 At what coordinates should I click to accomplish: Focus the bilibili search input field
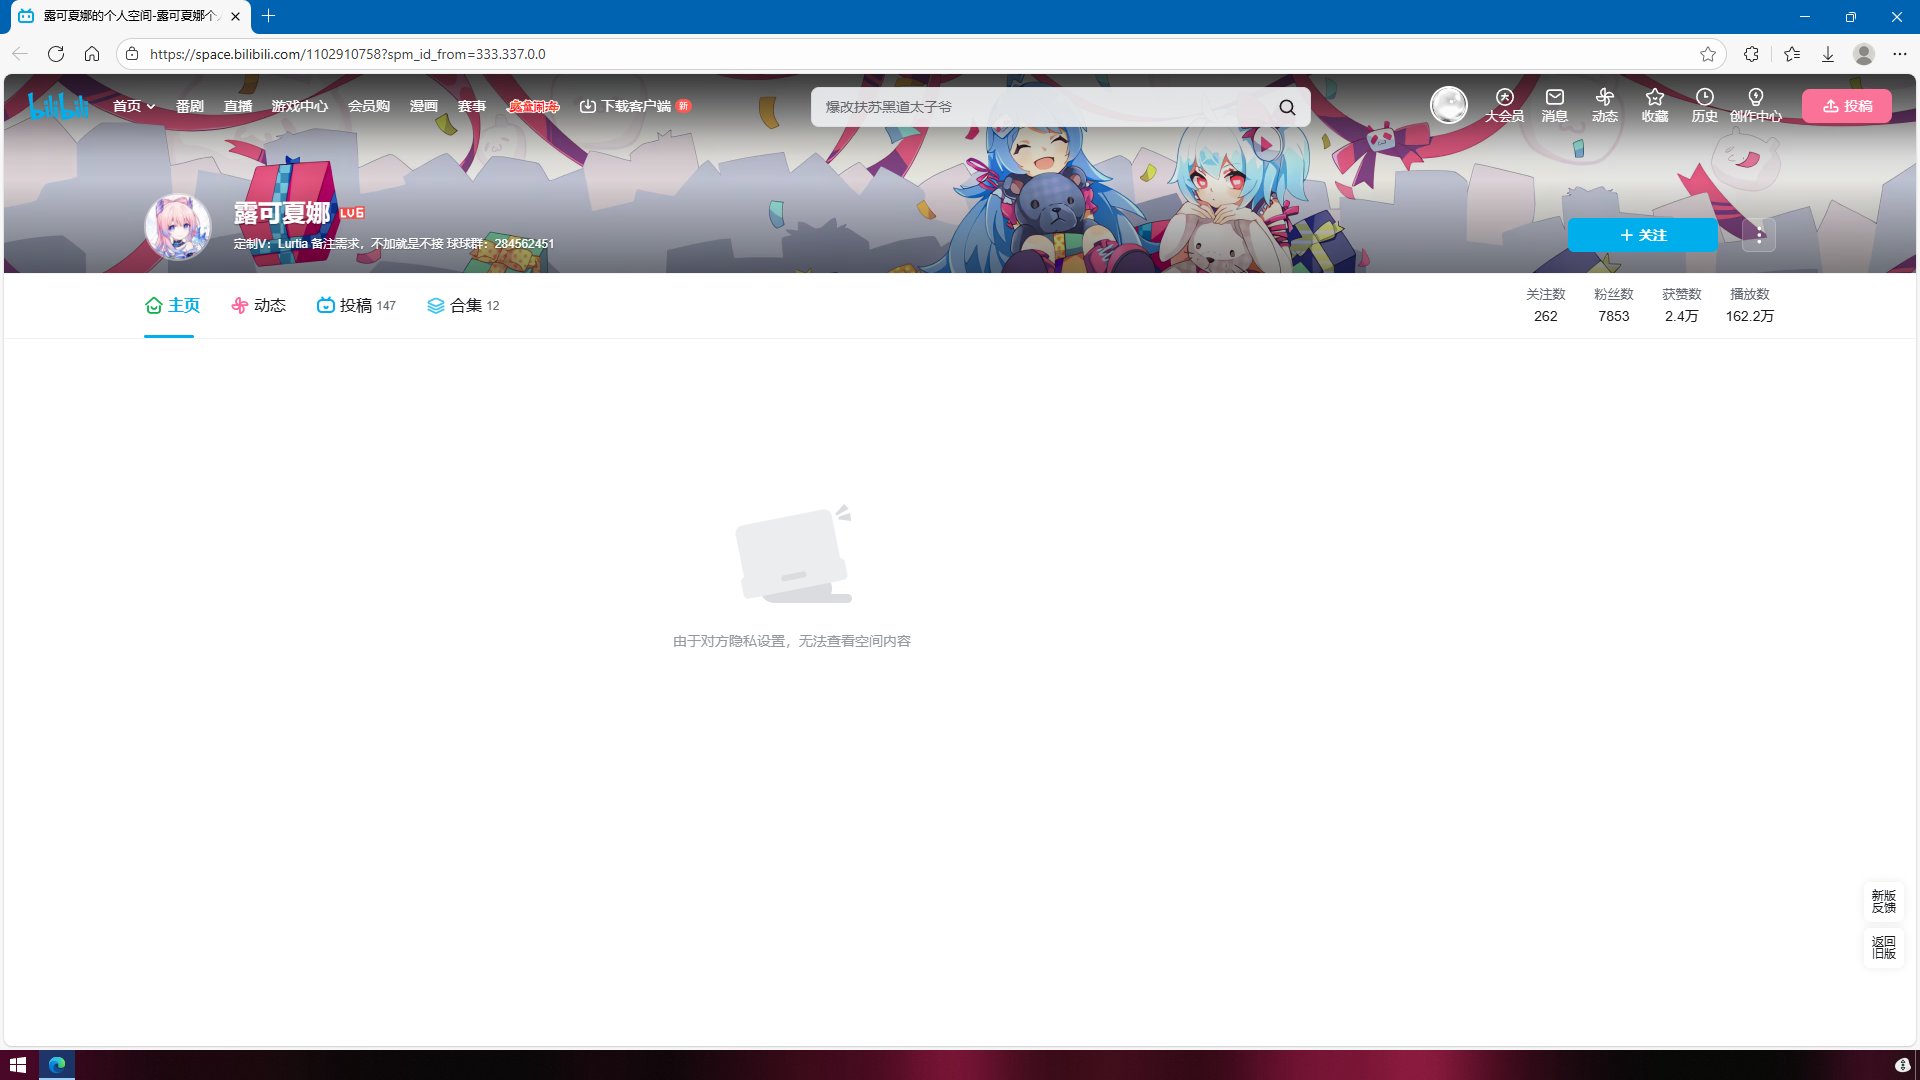pos(1045,107)
